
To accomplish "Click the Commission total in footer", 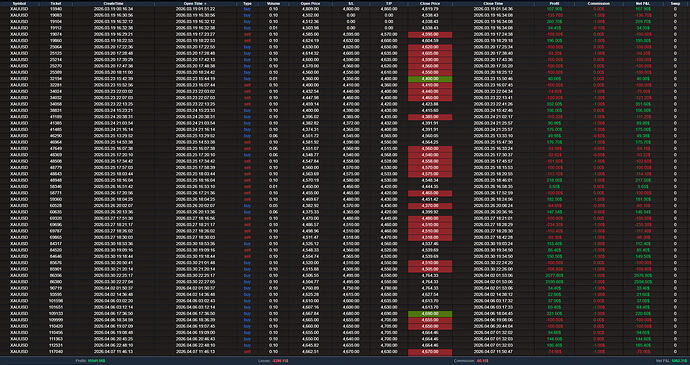I will click(x=471, y=361).
